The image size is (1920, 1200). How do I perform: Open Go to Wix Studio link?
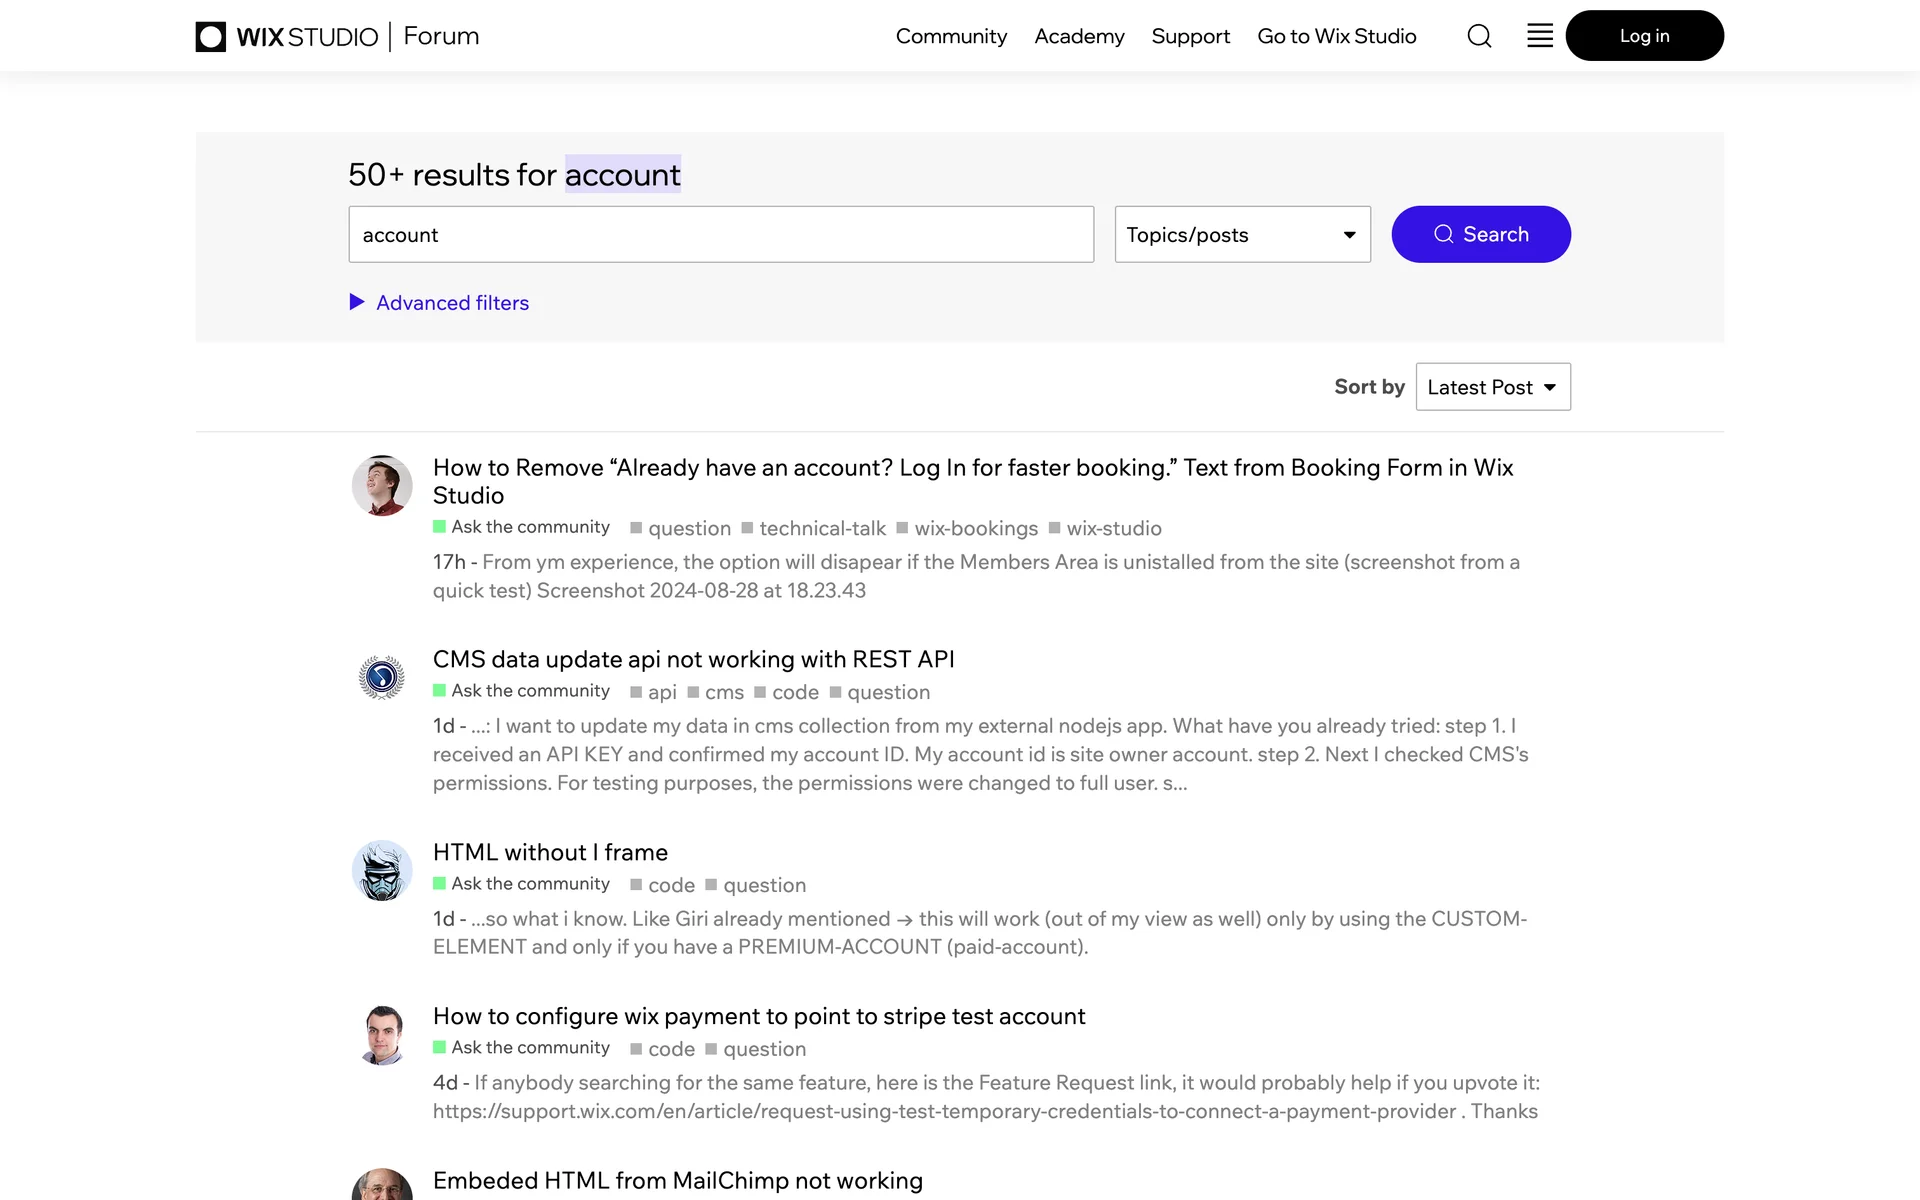click(x=1336, y=36)
